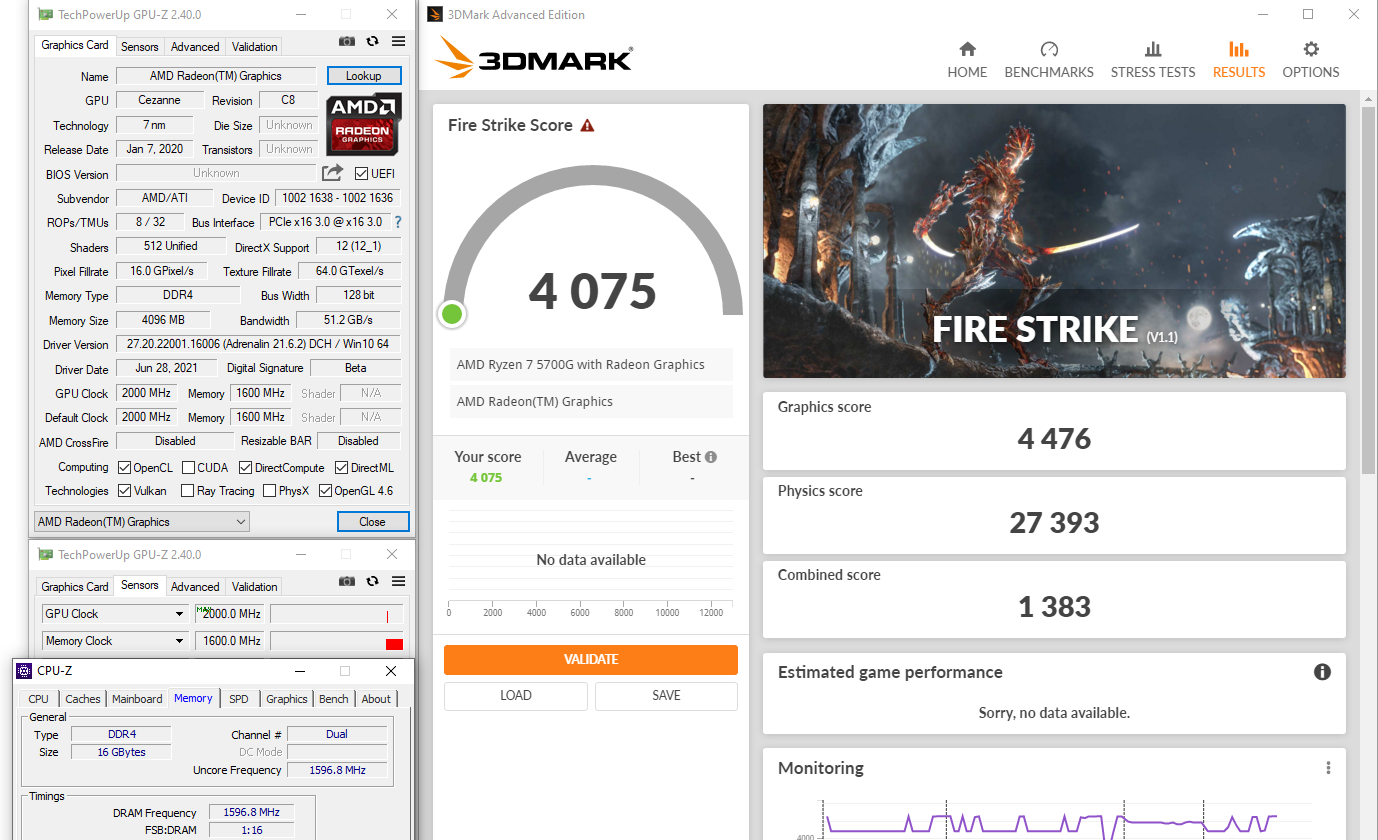
Task: Toggle the CUDA checkbox
Action: (x=188, y=467)
